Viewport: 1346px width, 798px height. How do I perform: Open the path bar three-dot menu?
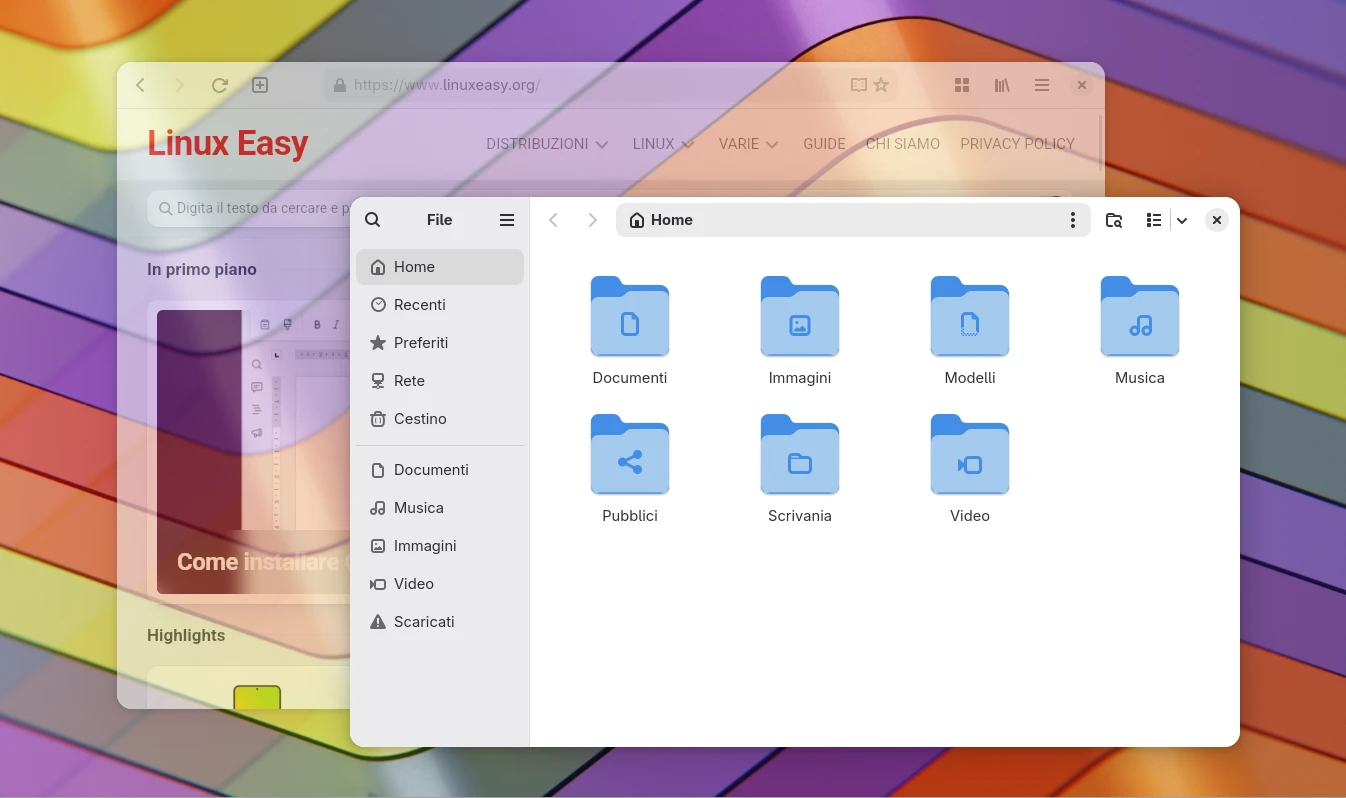1072,219
